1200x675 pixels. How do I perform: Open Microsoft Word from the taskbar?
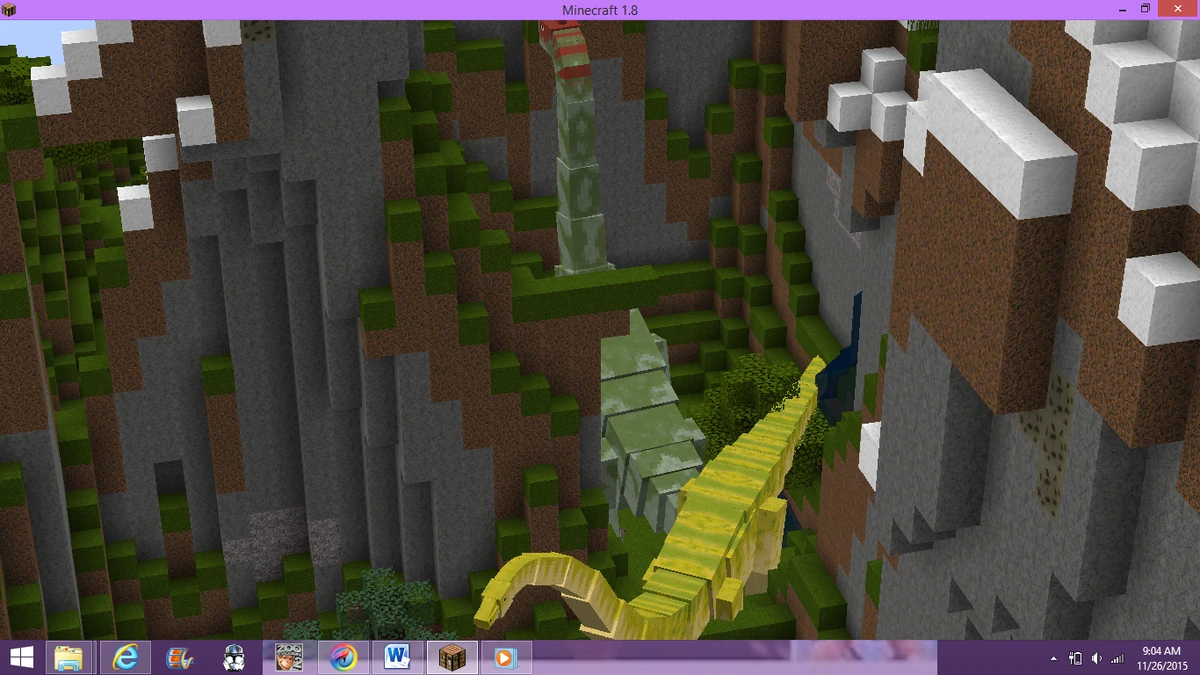pyautogui.click(x=398, y=658)
